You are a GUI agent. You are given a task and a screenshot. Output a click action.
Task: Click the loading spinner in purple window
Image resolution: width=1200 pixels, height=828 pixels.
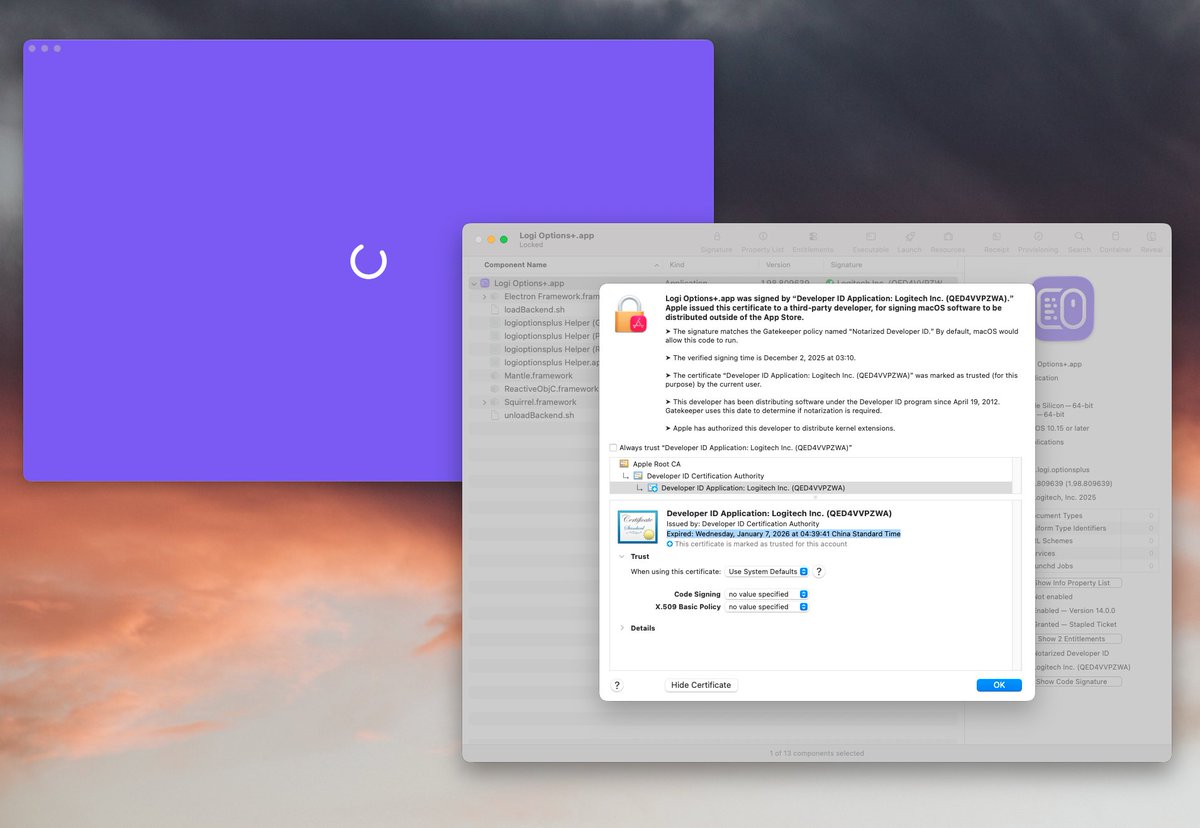click(368, 261)
